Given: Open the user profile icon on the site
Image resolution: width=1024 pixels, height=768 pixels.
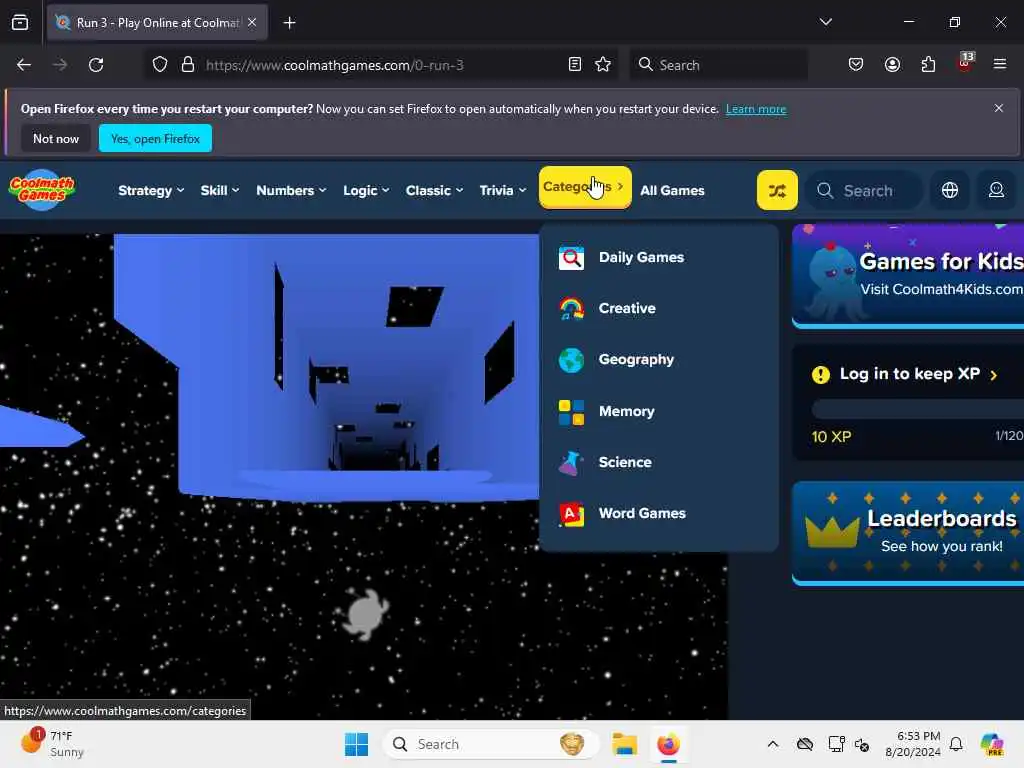Looking at the screenshot, I should click(996, 190).
